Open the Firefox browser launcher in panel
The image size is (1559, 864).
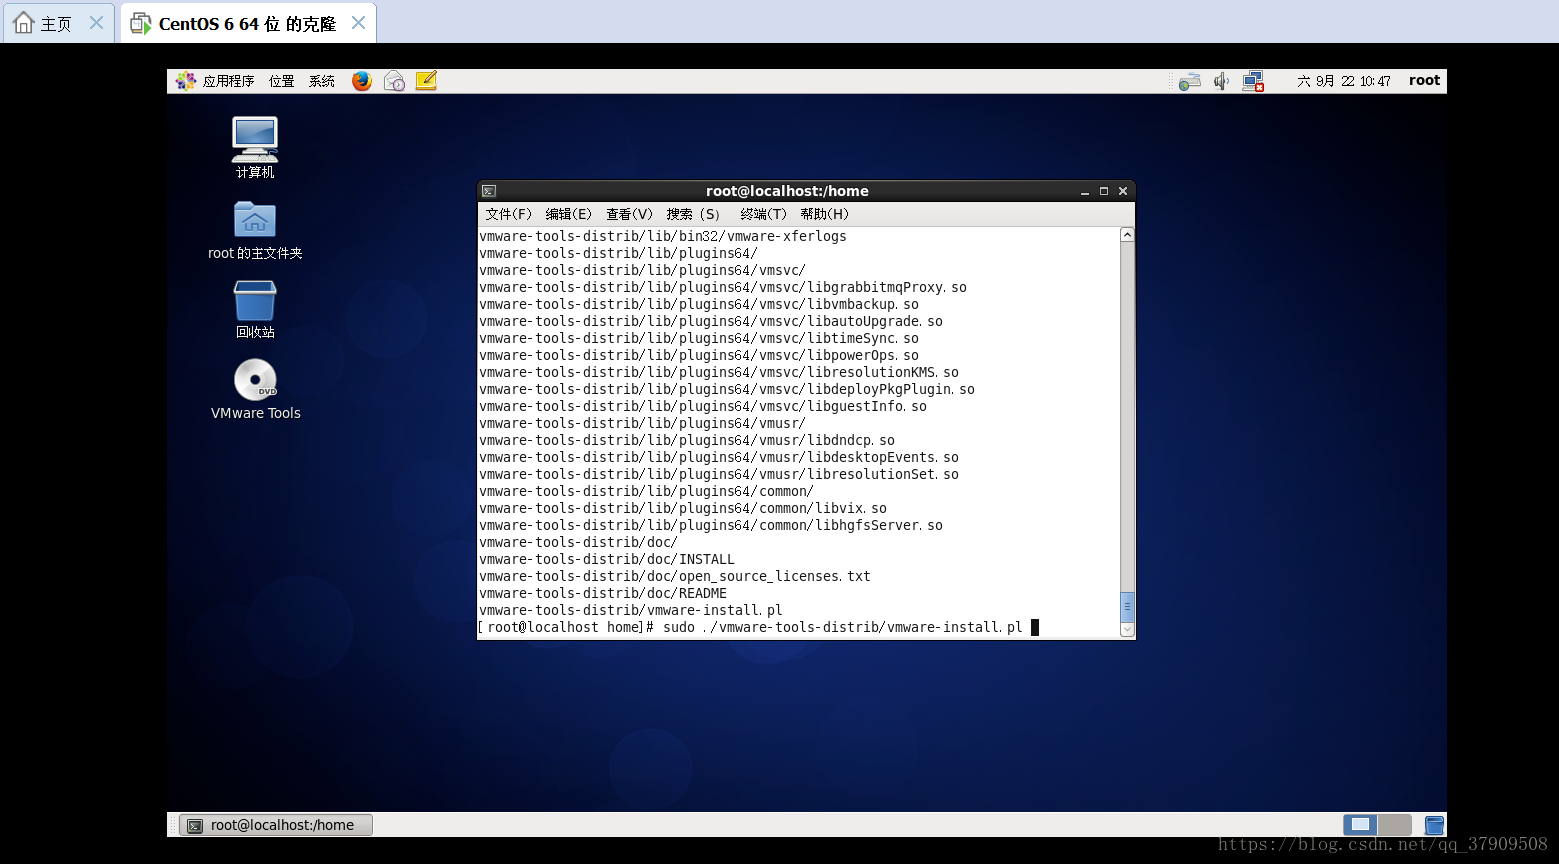[x=362, y=81]
